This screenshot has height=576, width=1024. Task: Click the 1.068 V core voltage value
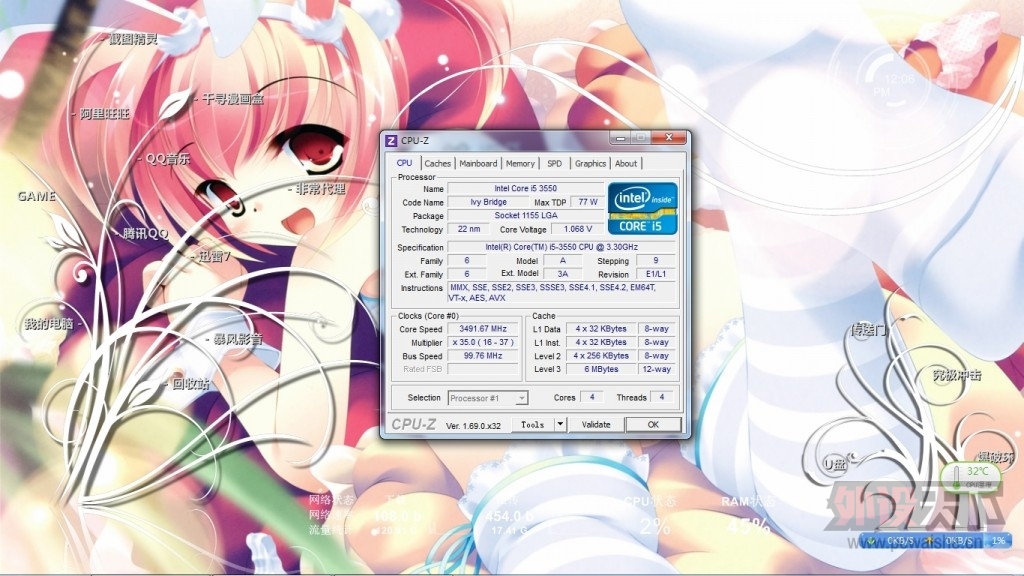[x=577, y=229]
